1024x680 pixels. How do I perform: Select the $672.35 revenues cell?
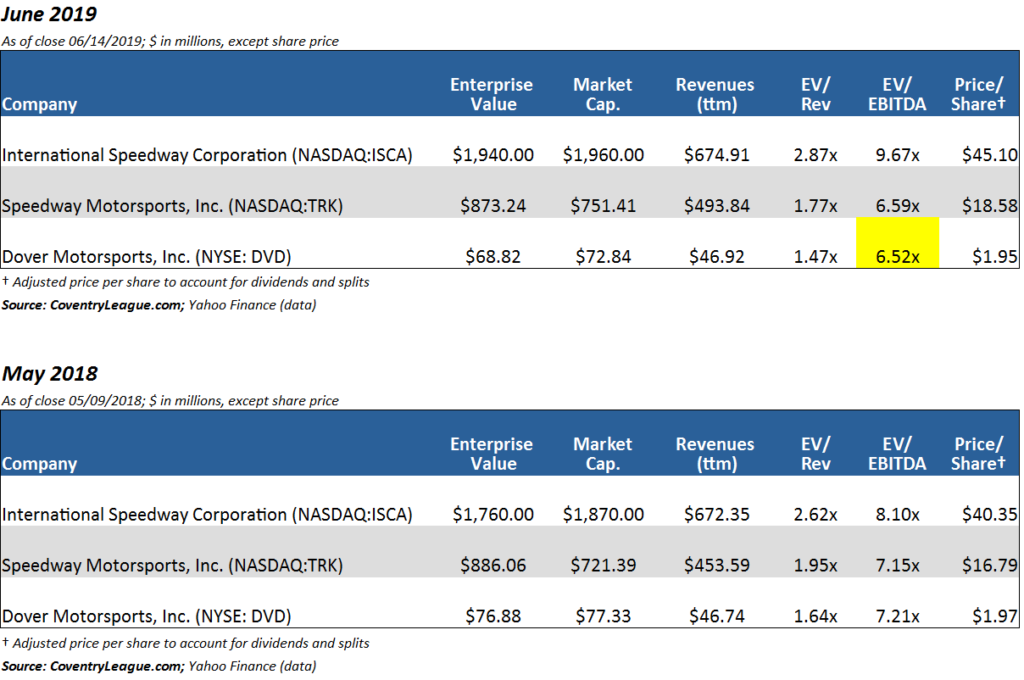pos(716,515)
